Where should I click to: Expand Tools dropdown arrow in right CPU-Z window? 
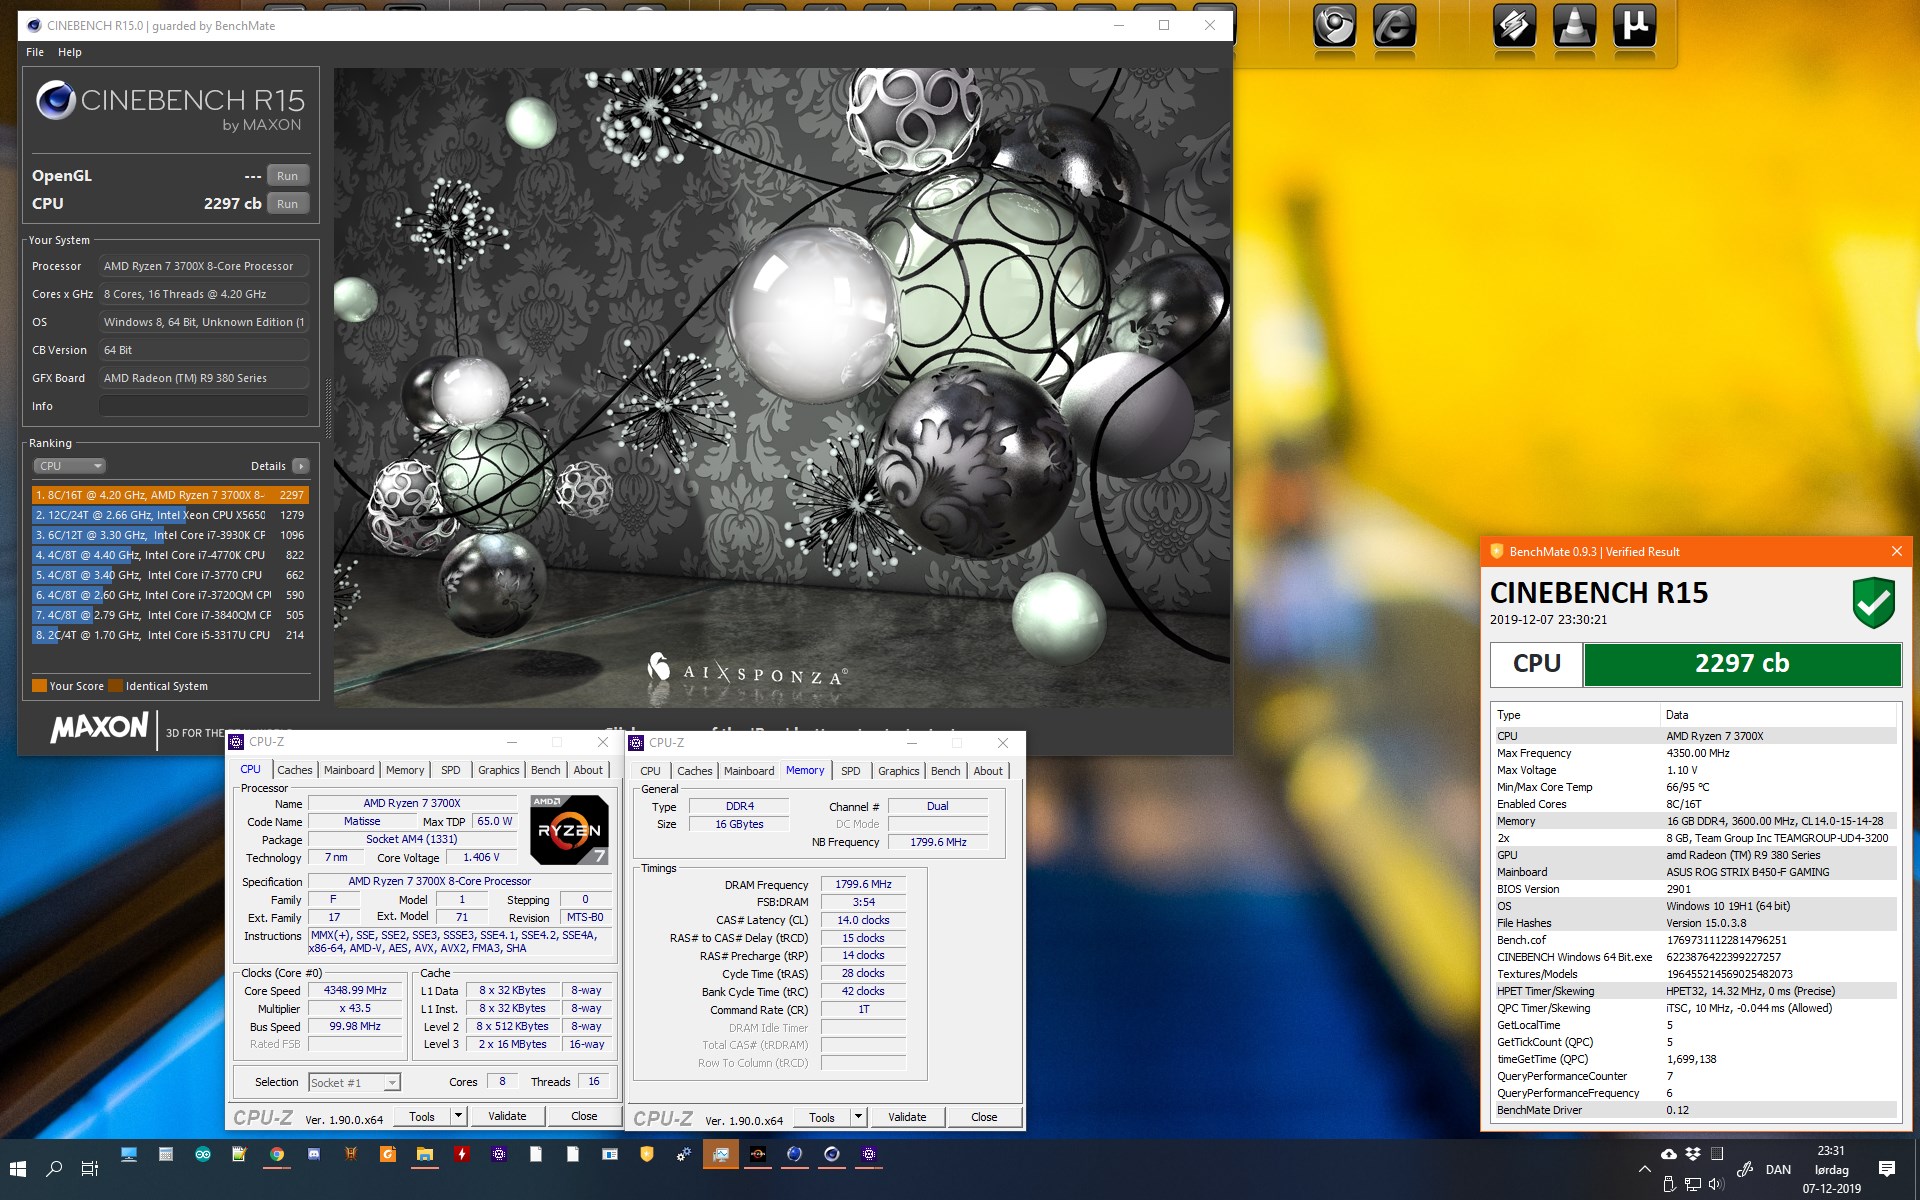pyautogui.click(x=858, y=1117)
